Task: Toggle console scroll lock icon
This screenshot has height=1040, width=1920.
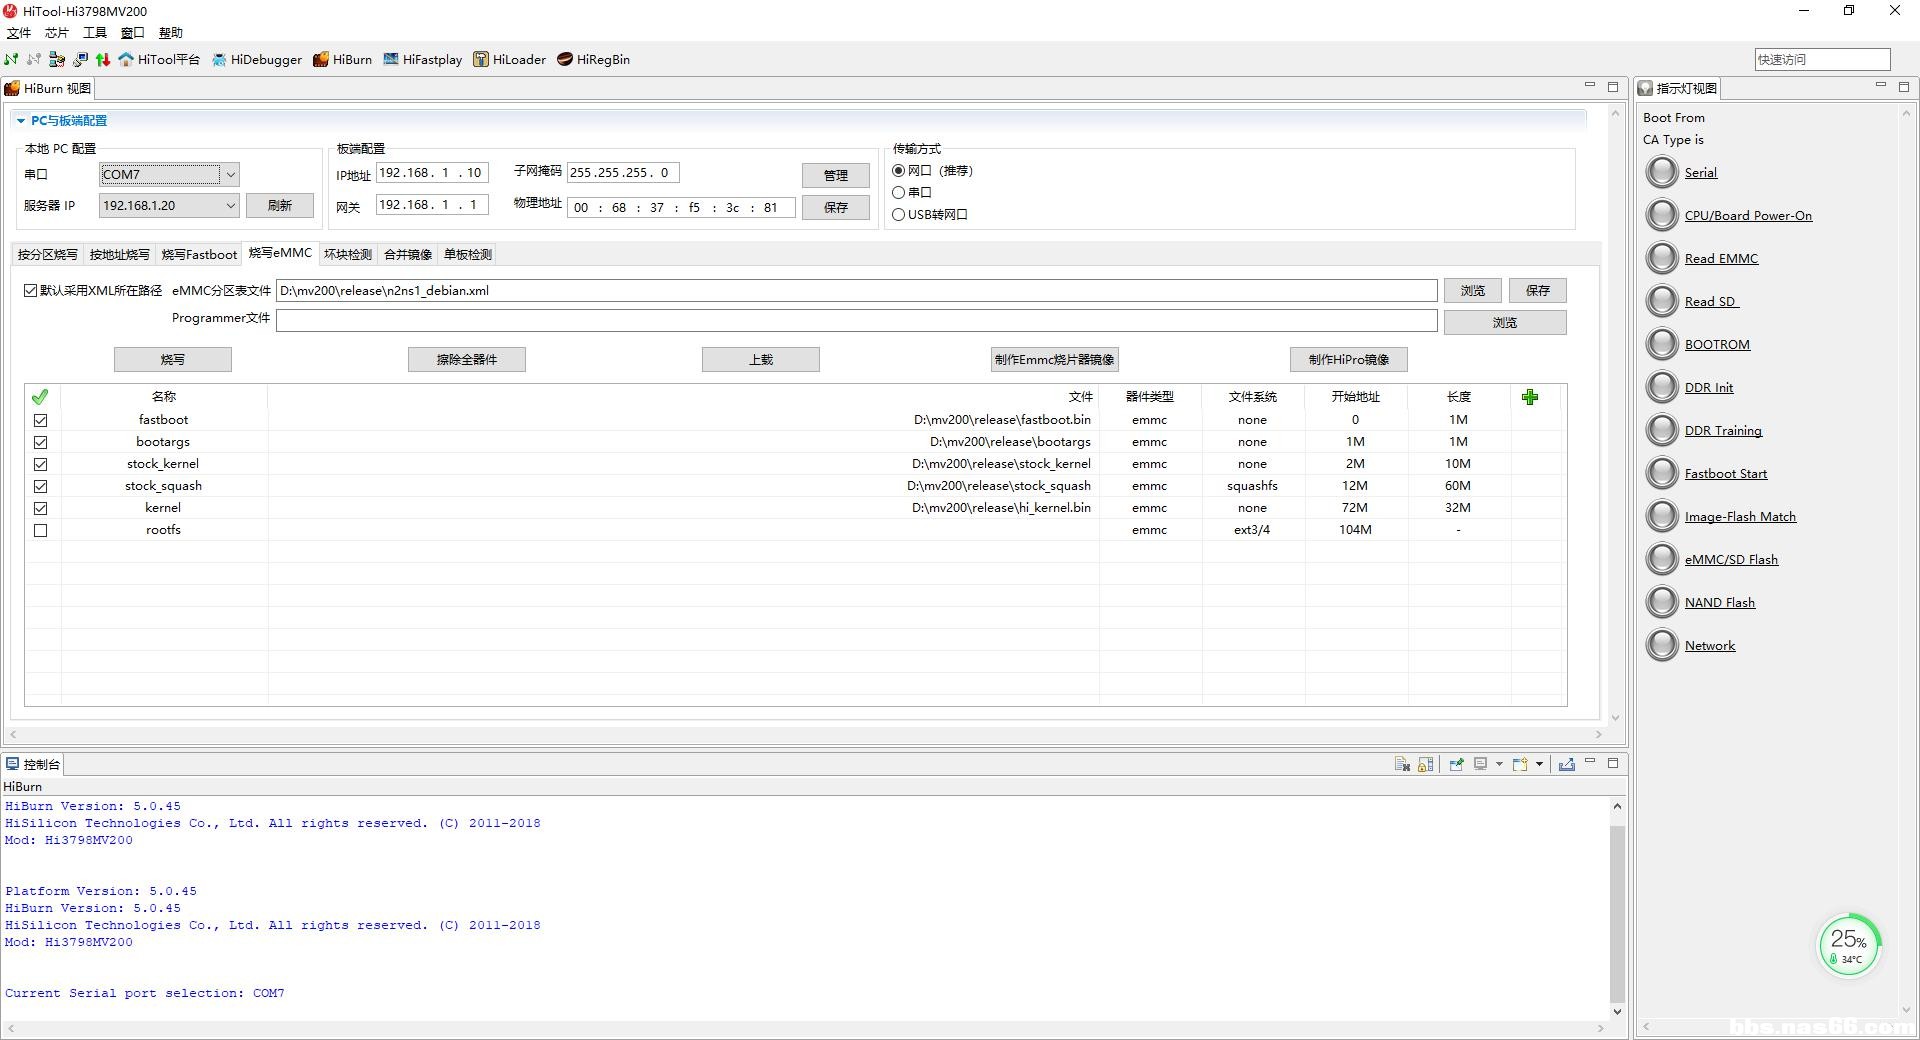Action: [1426, 765]
